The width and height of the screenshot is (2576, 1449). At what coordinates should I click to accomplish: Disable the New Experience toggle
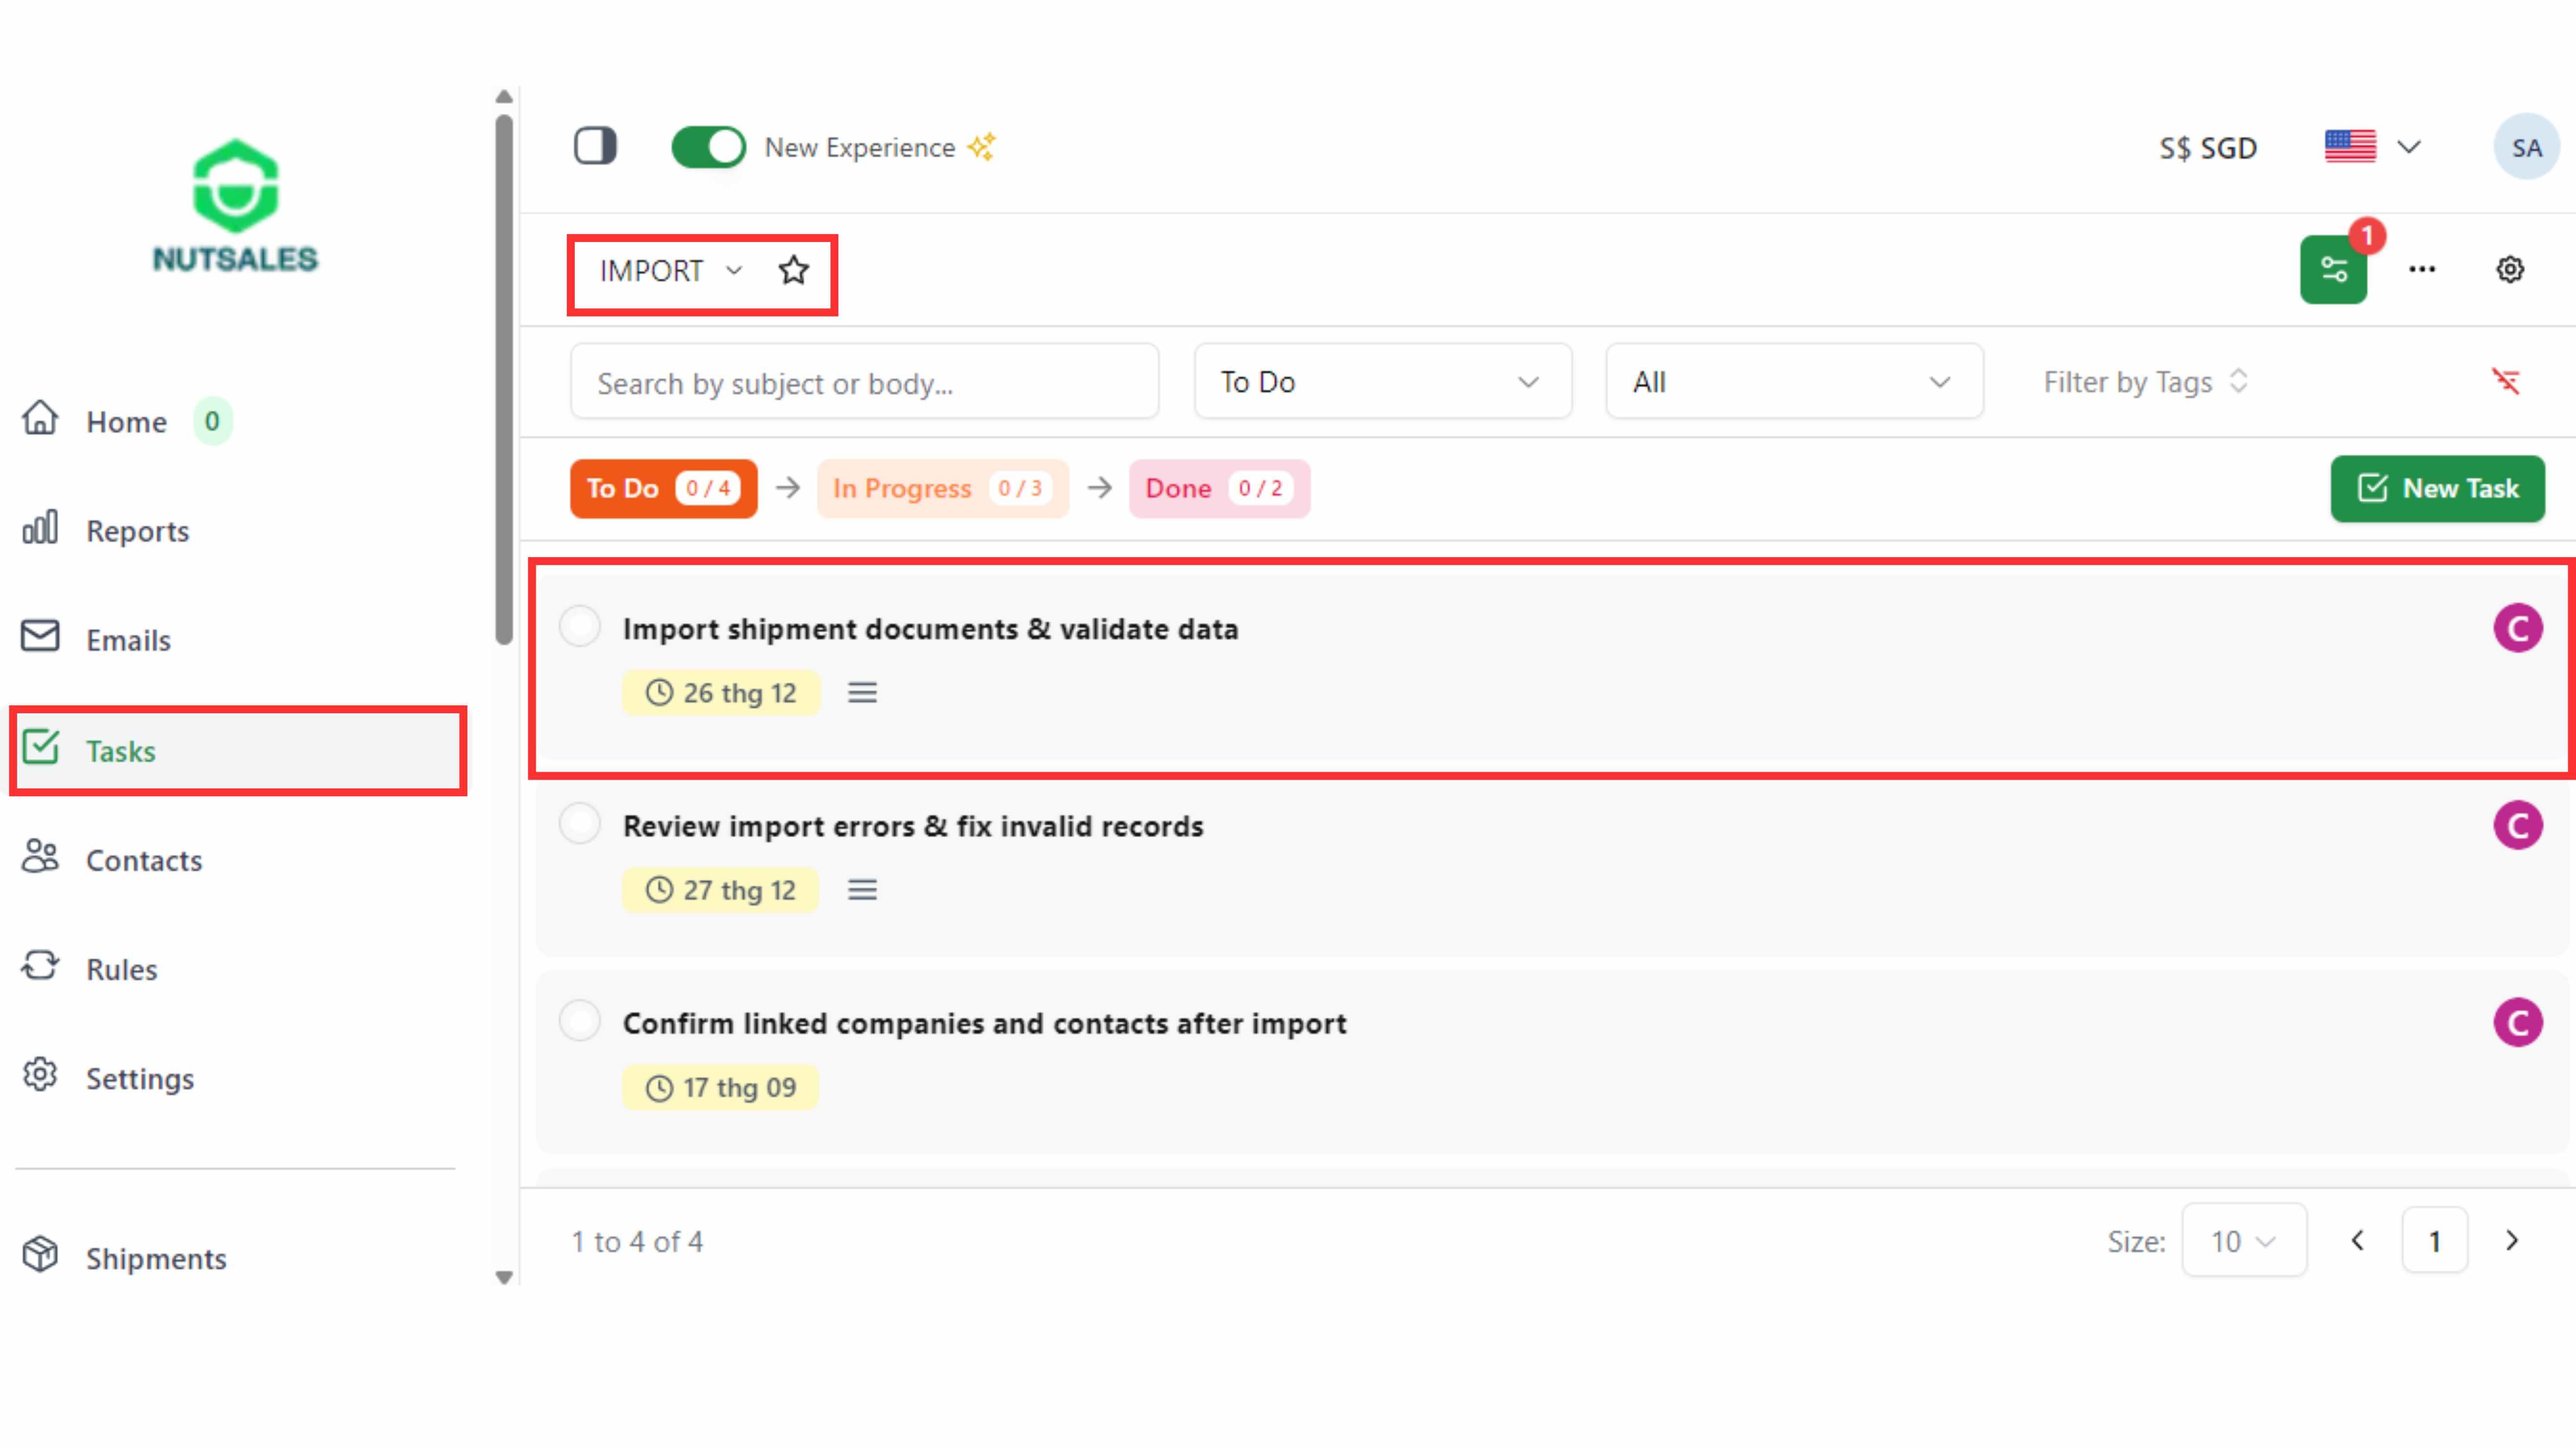[708, 148]
